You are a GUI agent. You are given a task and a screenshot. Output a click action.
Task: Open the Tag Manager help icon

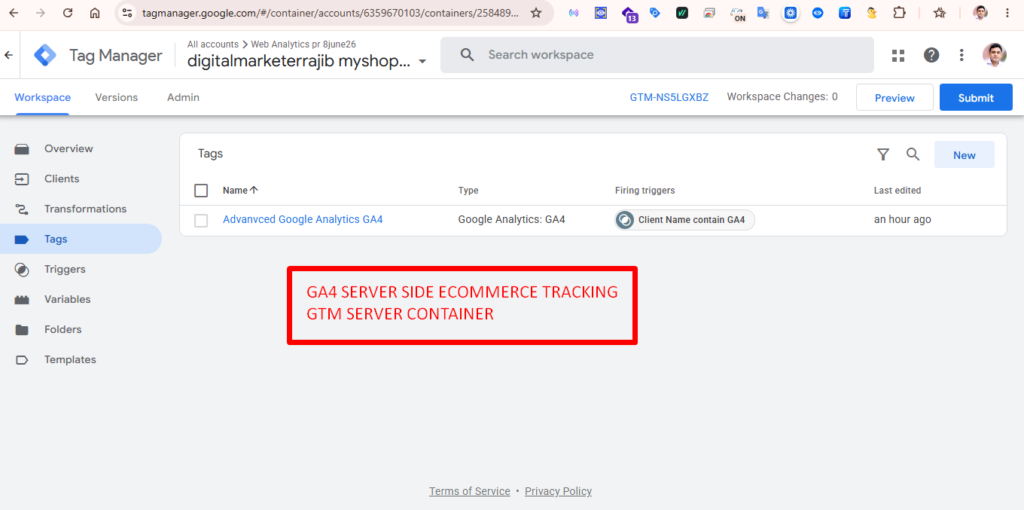pos(931,56)
